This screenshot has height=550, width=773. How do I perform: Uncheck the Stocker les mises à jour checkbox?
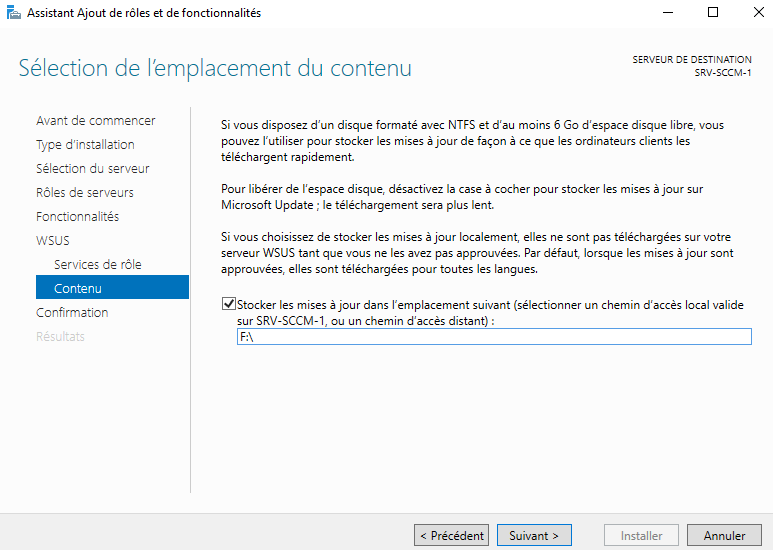(x=229, y=304)
